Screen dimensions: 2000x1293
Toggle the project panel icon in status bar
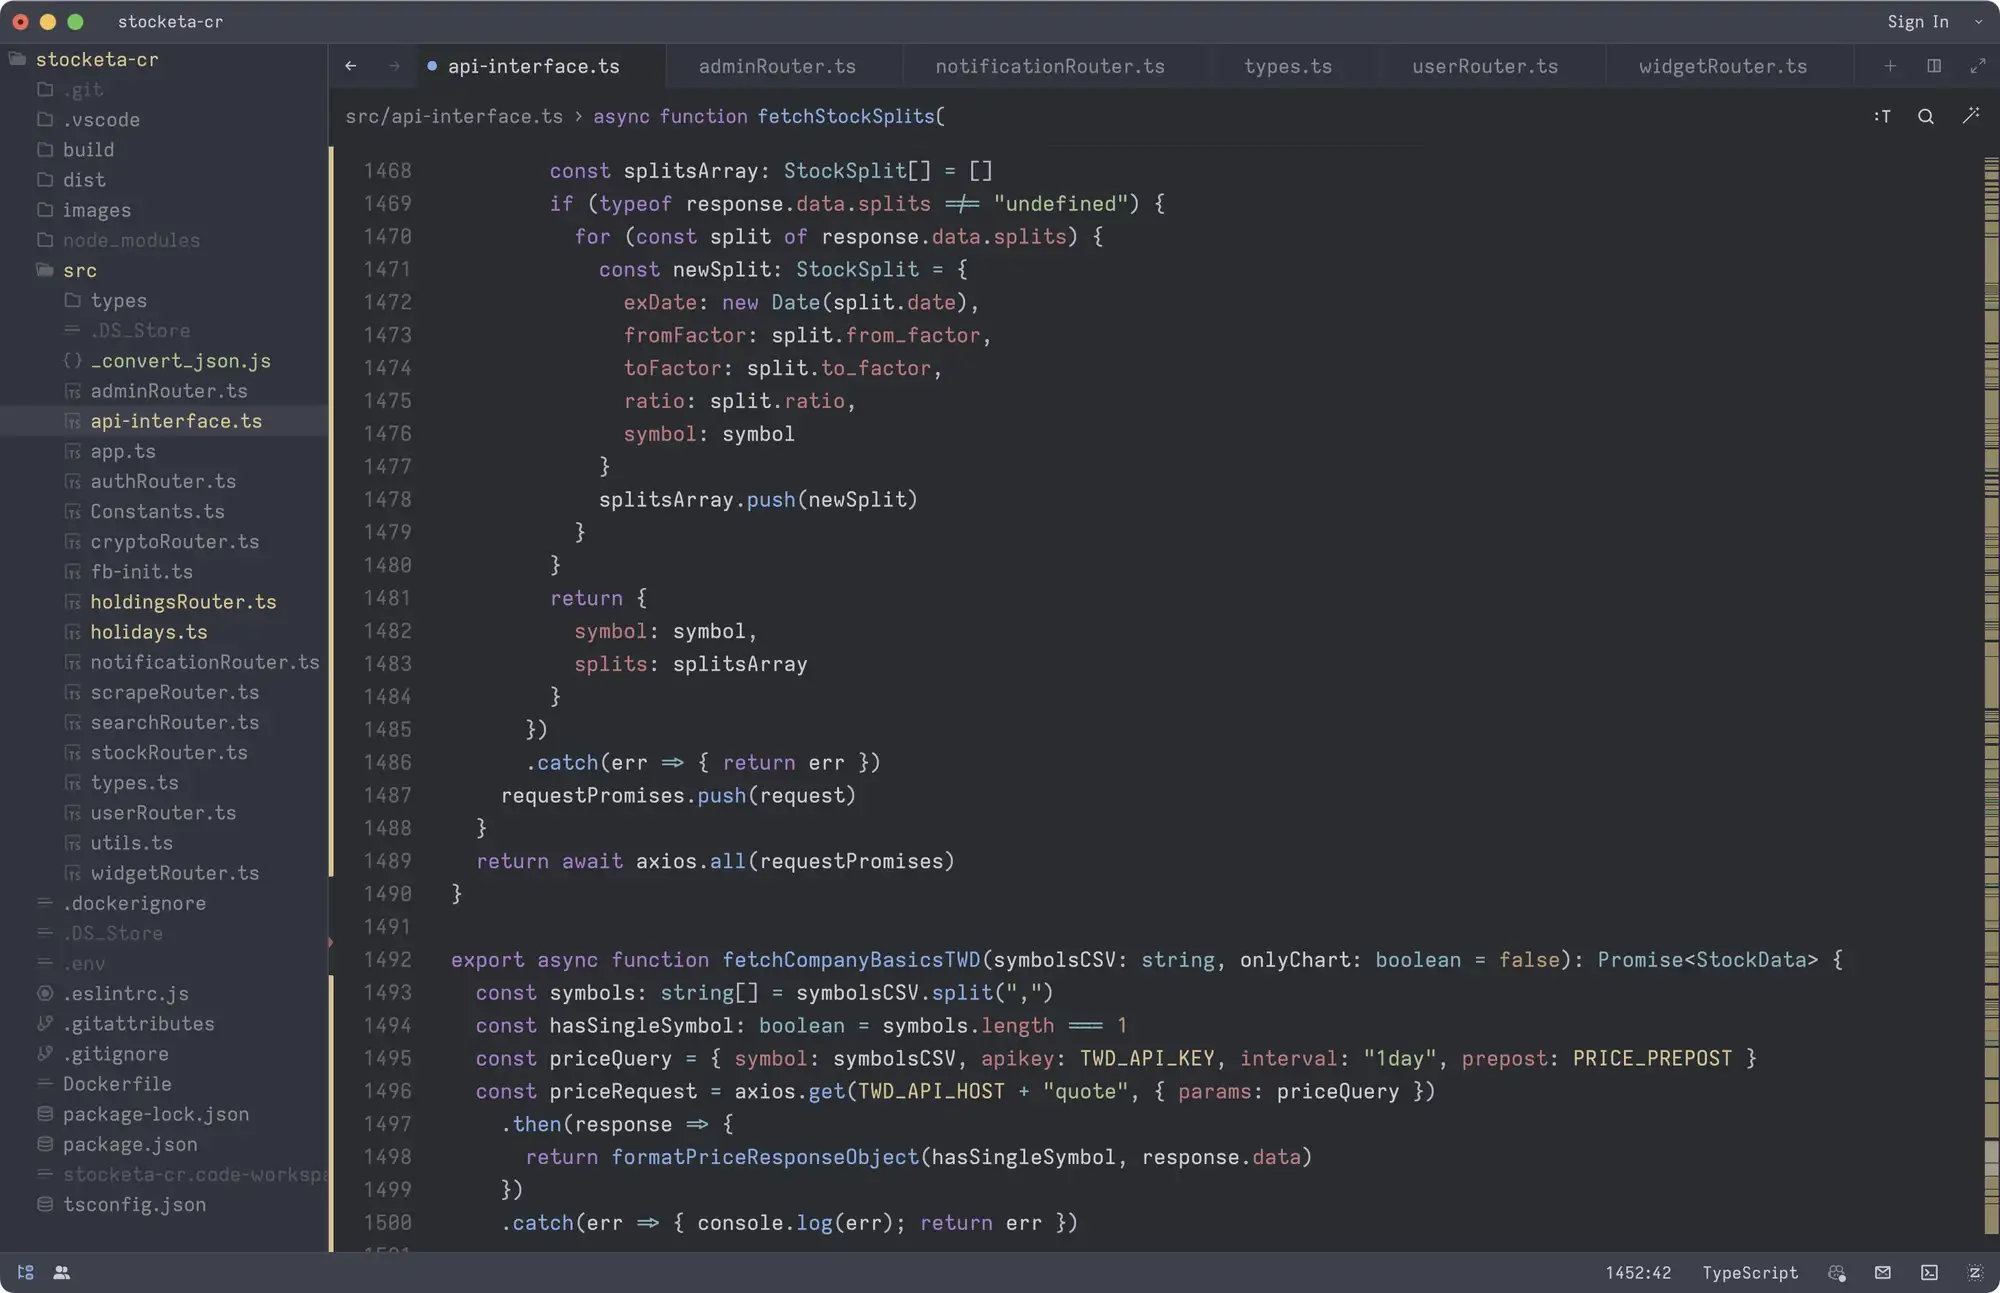click(x=26, y=1272)
